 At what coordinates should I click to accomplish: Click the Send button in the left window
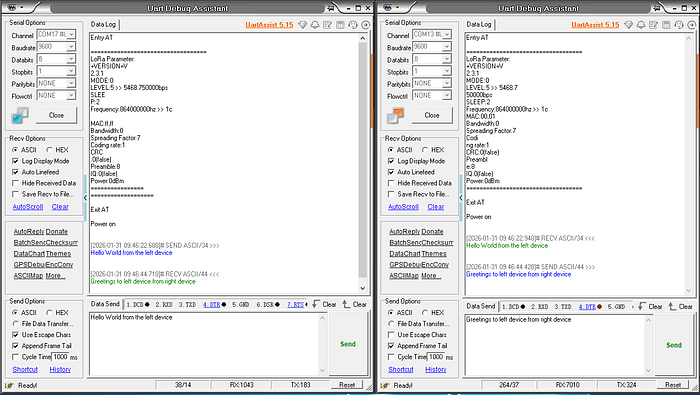pos(348,344)
